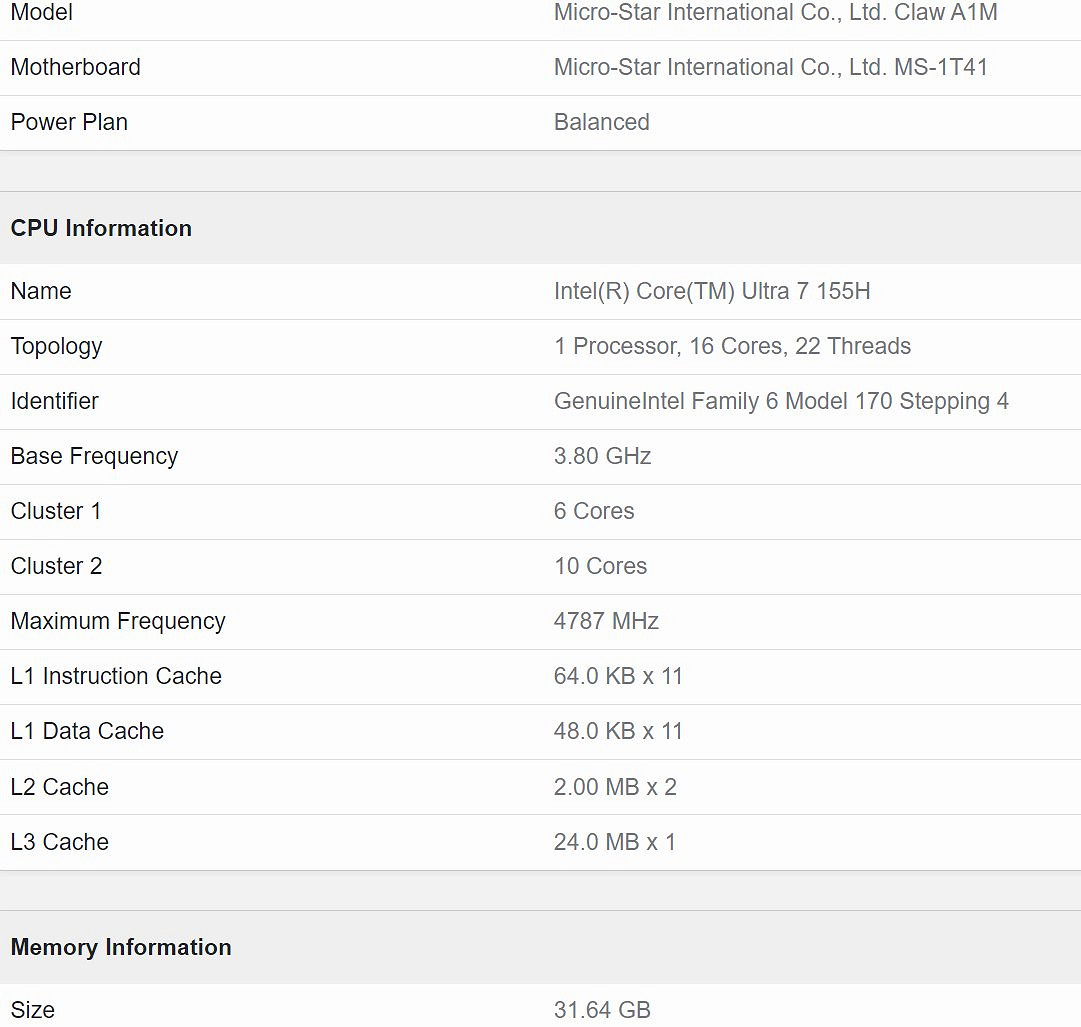Click the Memory Information section header
The height and width of the screenshot is (1027, 1081).
pyautogui.click(x=121, y=947)
